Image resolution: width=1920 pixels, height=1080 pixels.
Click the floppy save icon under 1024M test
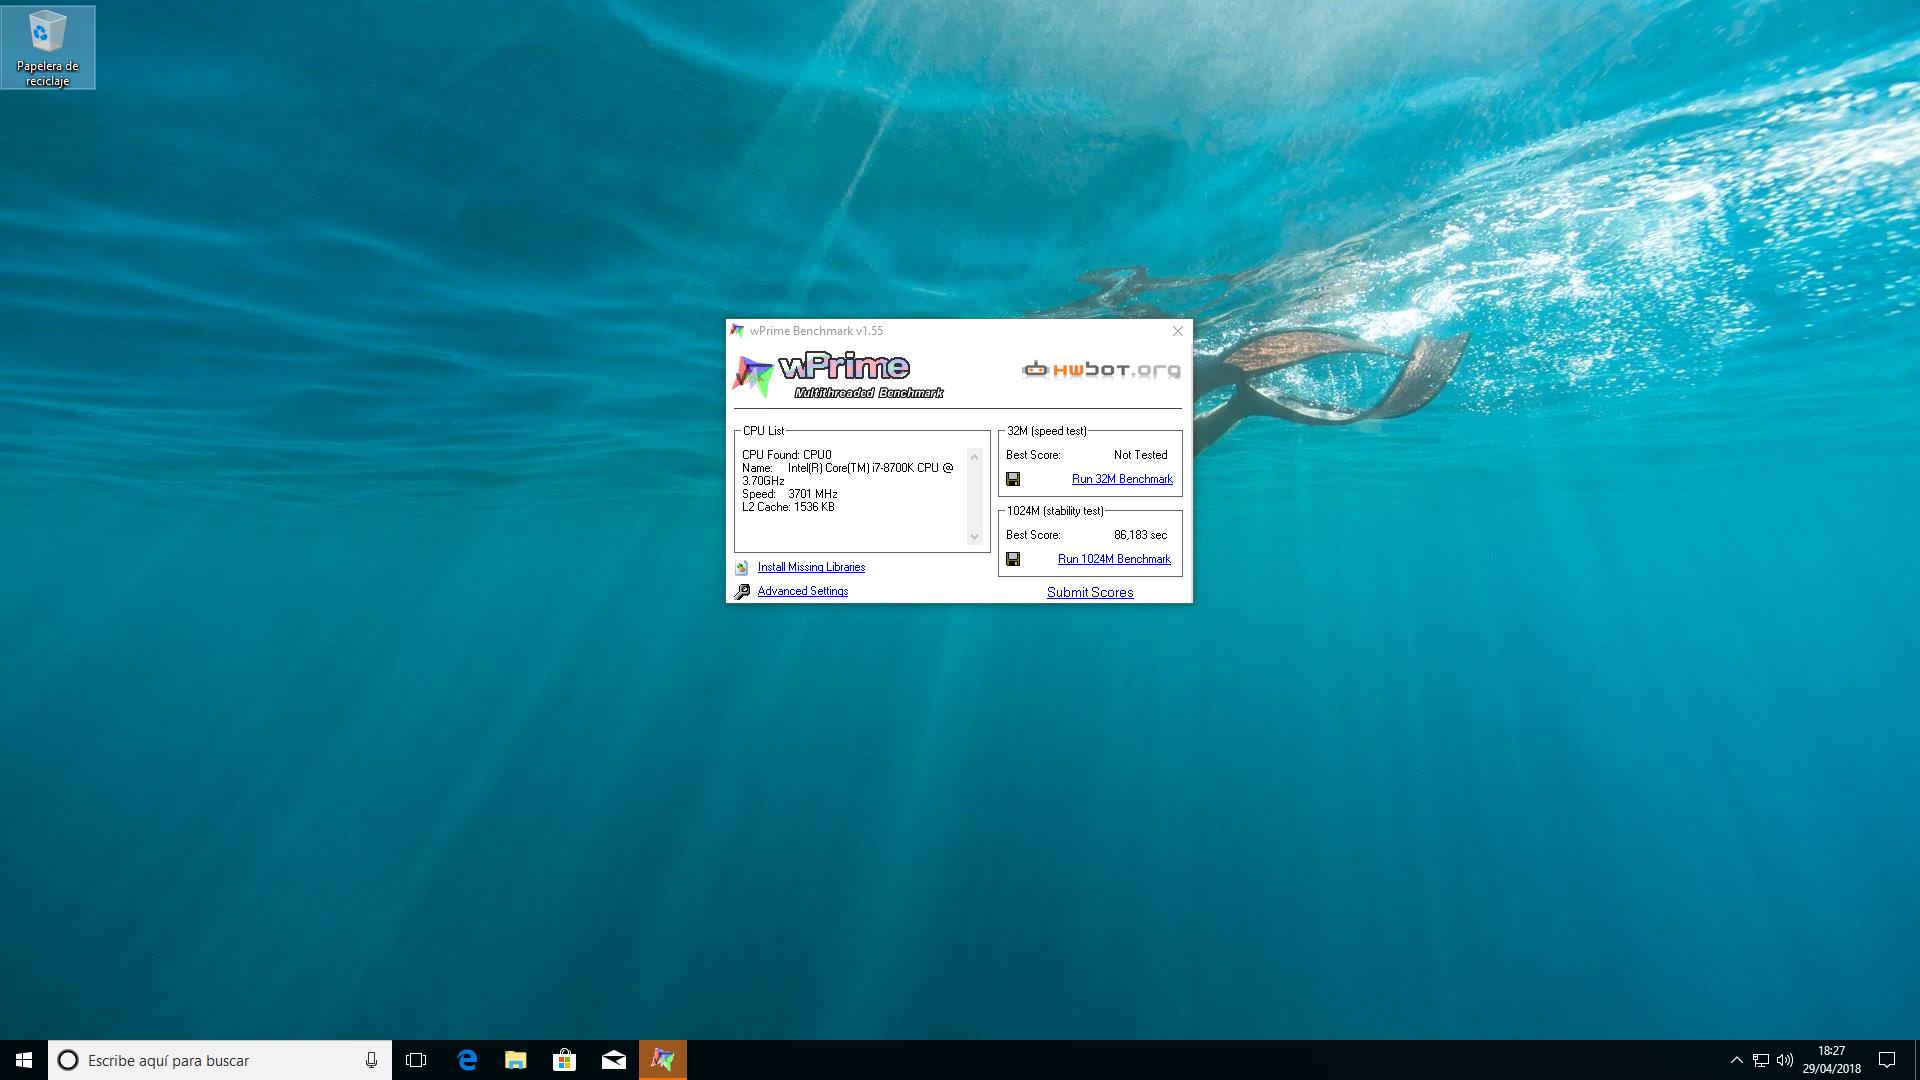click(x=1013, y=560)
